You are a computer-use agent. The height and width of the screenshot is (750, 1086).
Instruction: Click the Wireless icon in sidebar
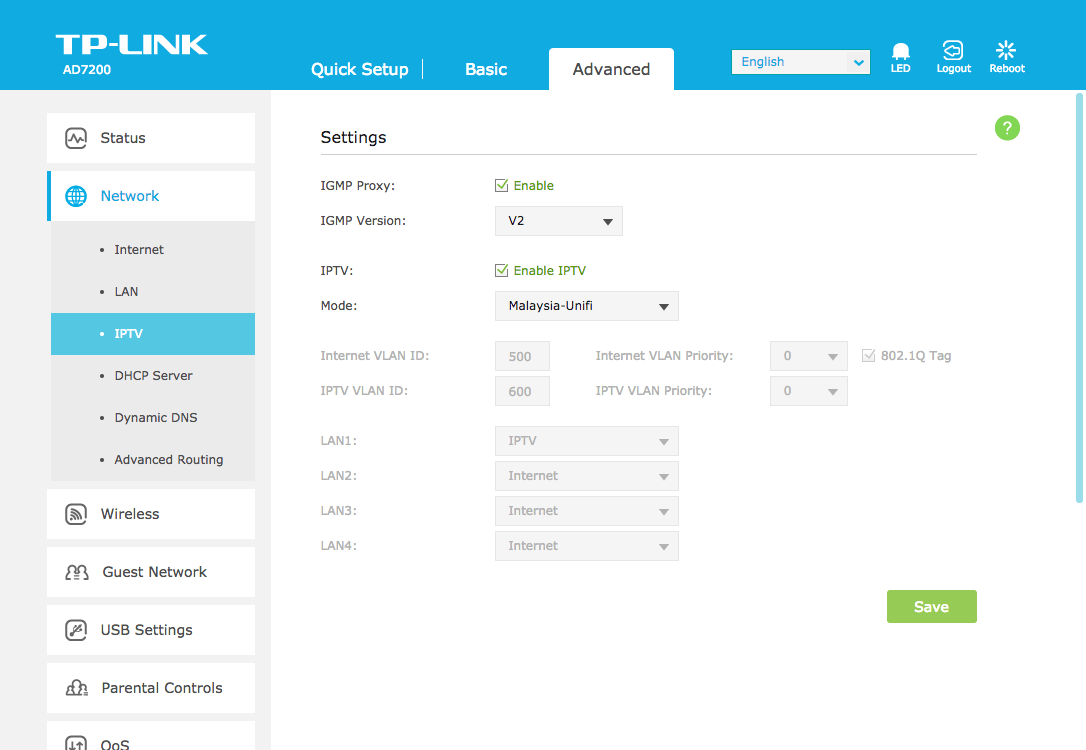click(76, 514)
